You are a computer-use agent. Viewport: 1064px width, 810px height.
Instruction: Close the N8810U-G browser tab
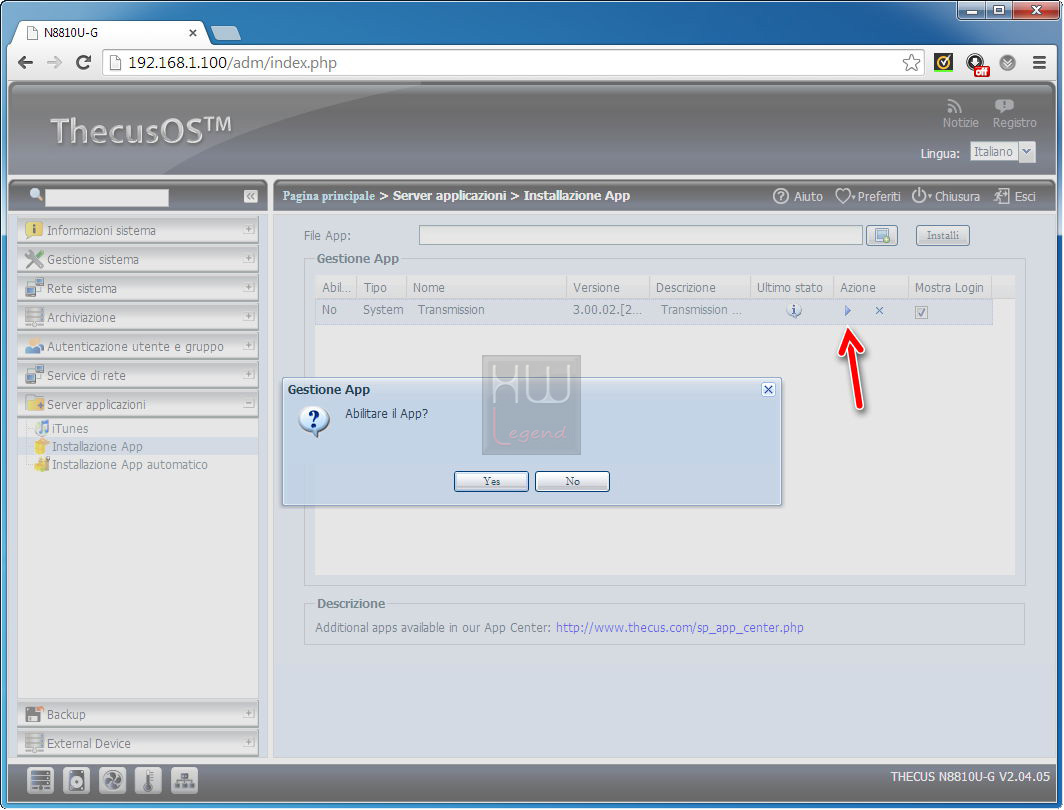click(193, 33)
